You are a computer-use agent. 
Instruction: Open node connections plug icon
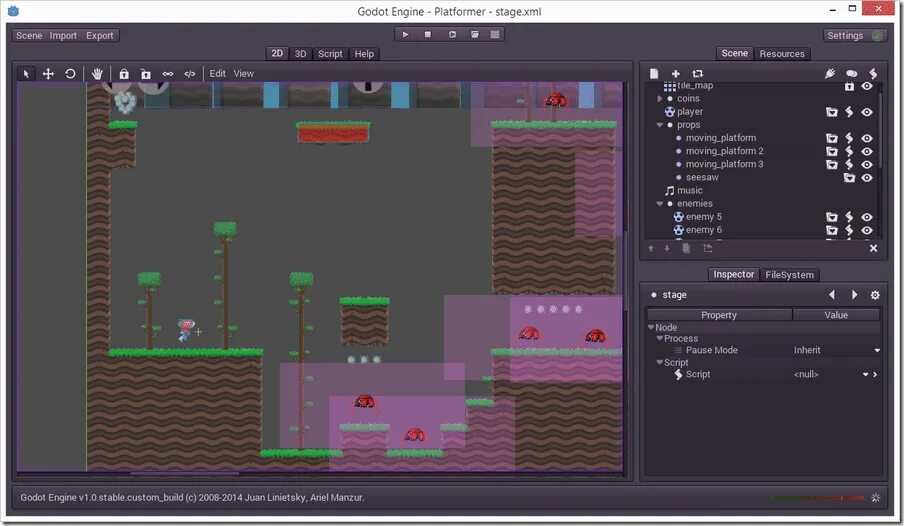[830, 73]
